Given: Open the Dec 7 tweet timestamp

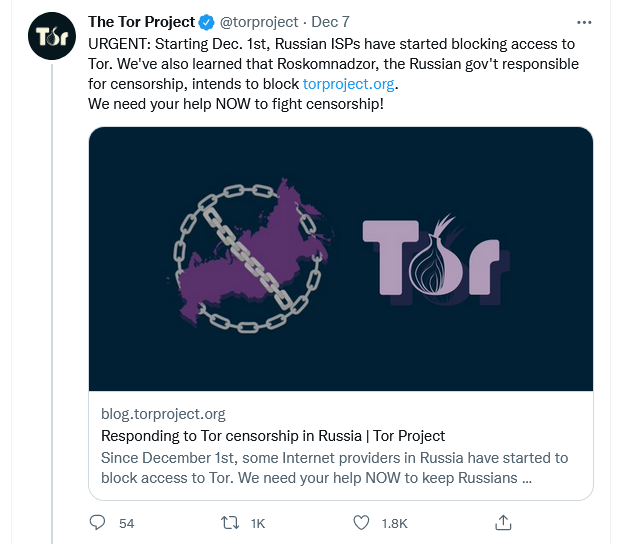Looking at the screenshot, I should (x=330, y=22).
